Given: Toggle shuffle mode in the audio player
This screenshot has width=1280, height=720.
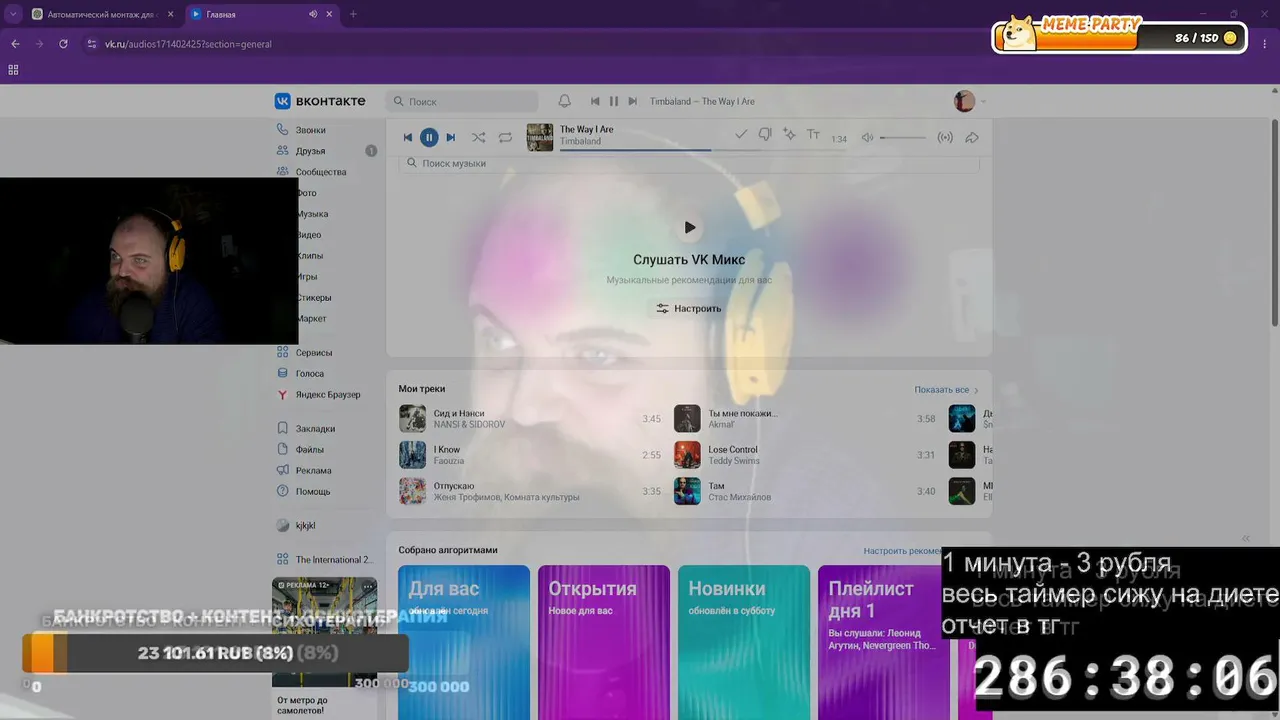Looking at the screenshot, I should (479, 137).
